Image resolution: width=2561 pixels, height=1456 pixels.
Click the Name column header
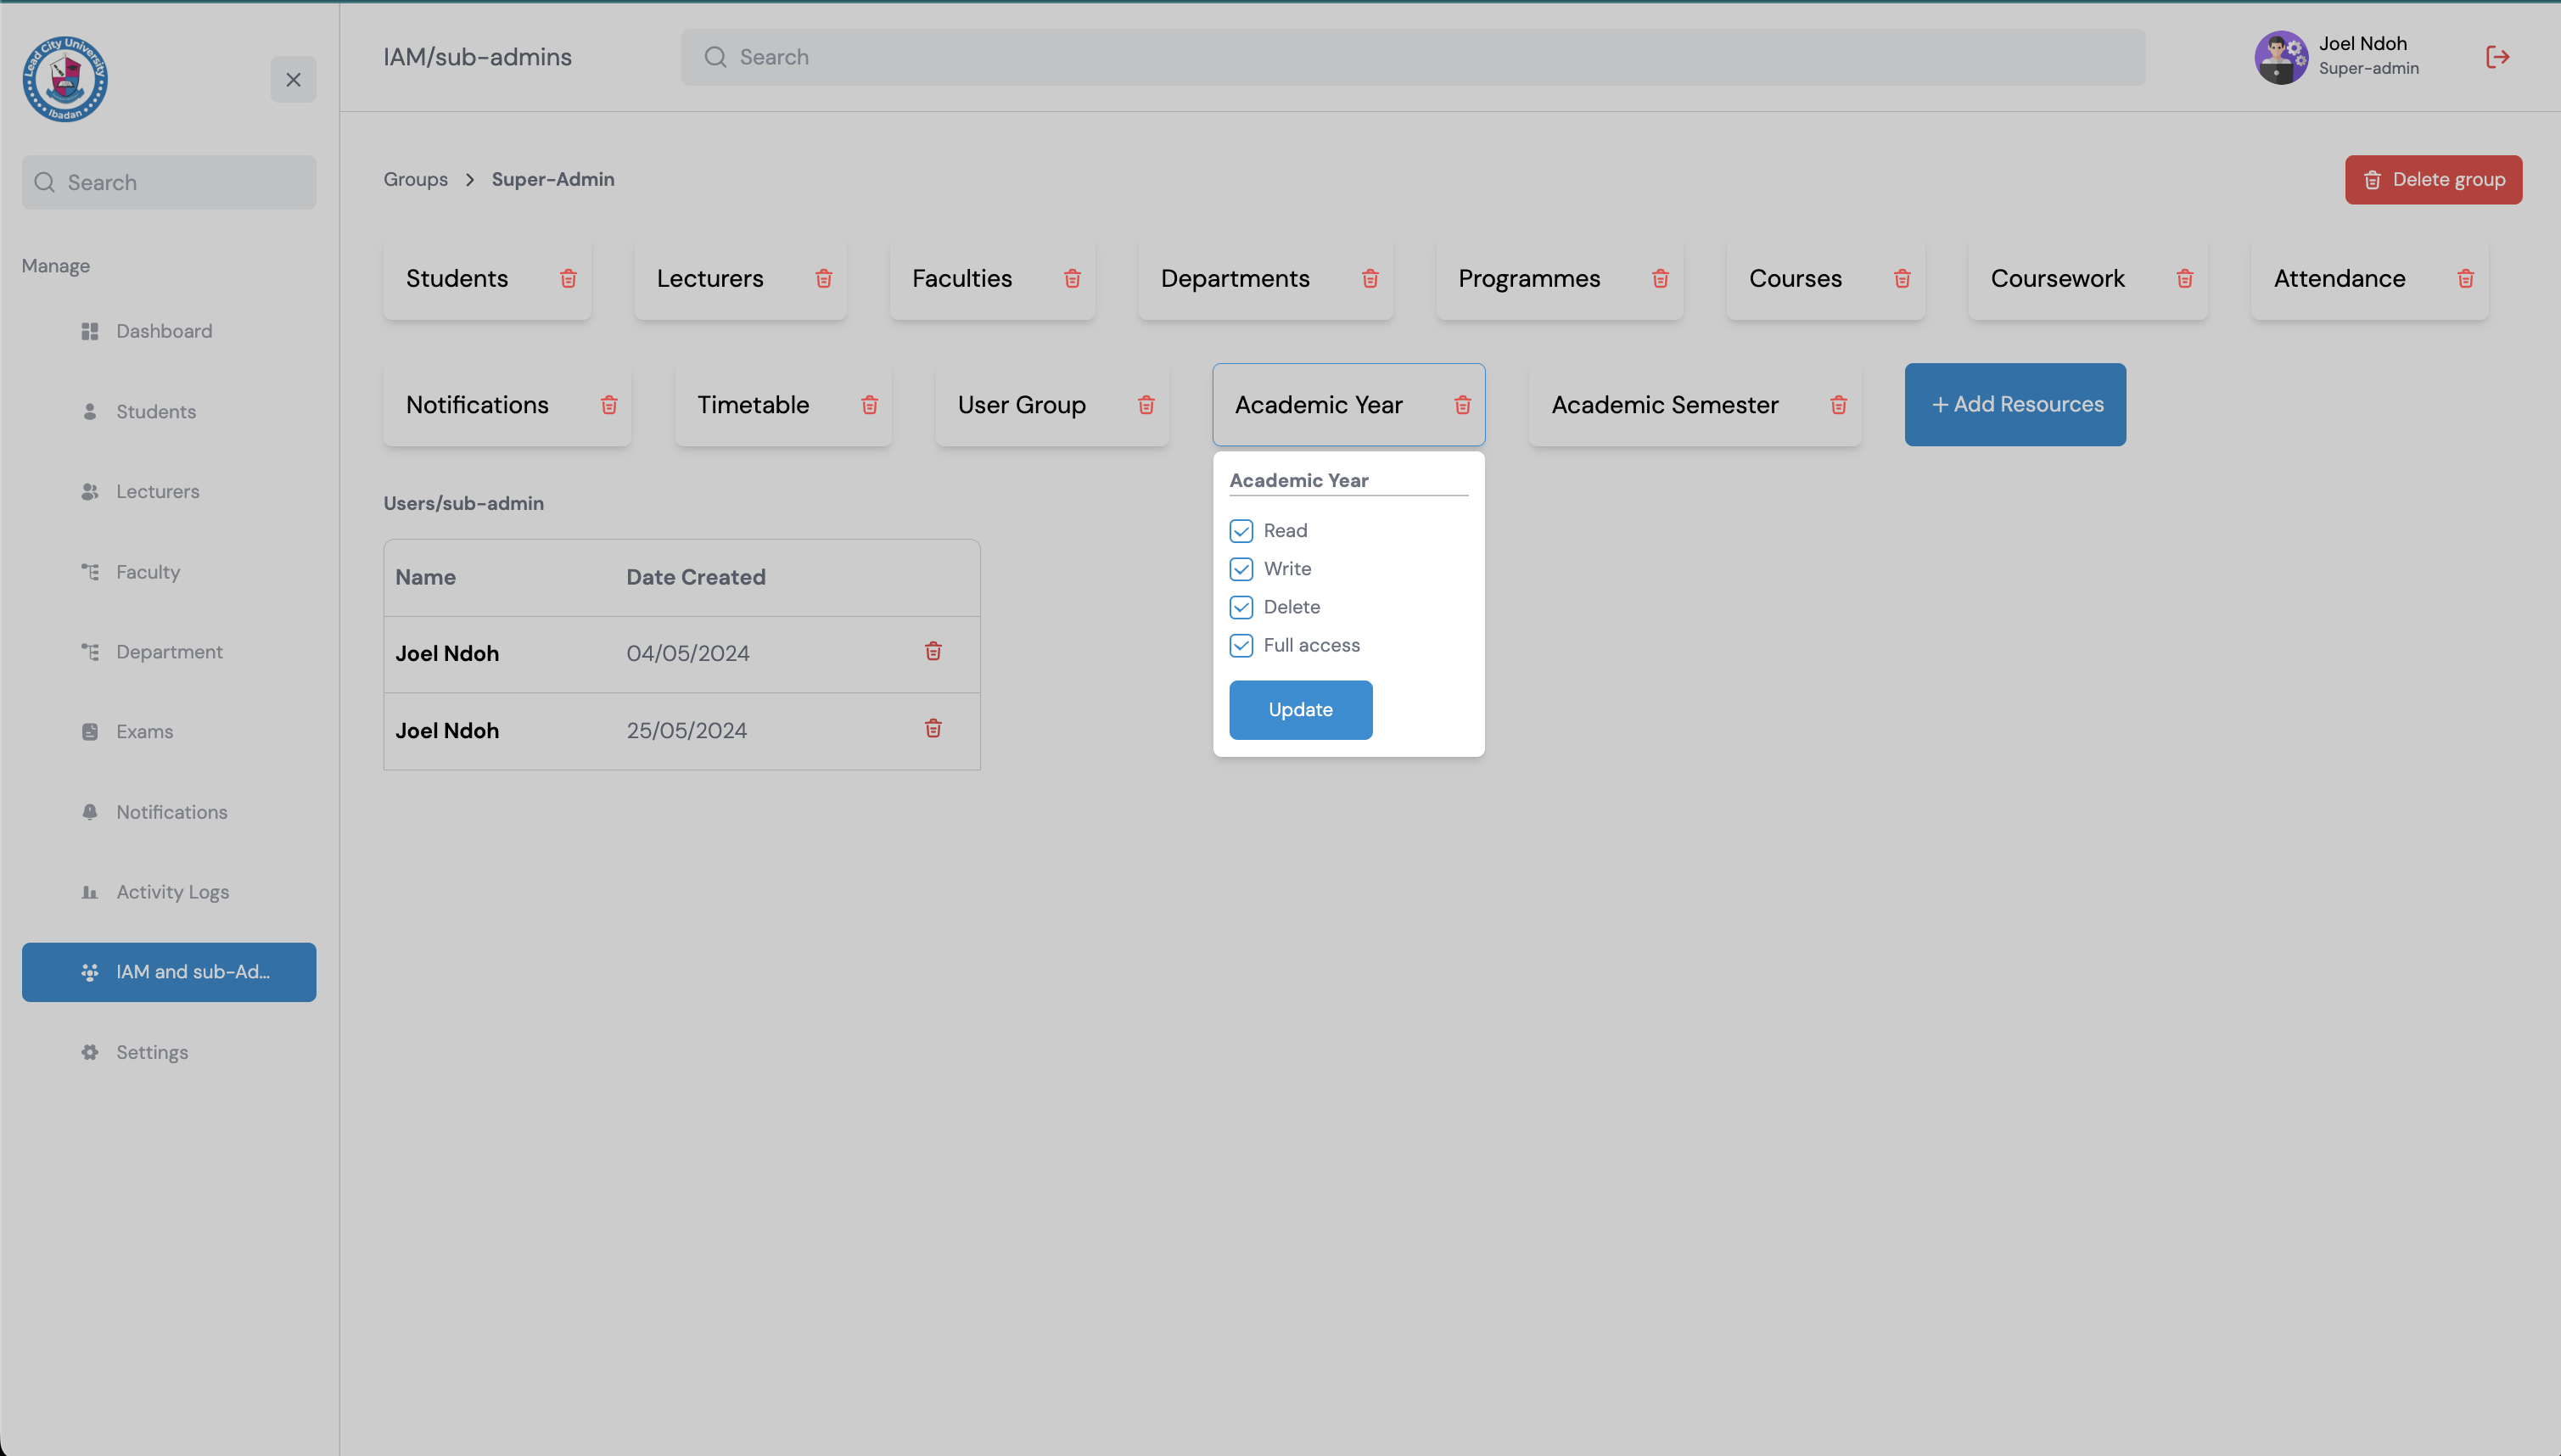(x=426, y=577)
